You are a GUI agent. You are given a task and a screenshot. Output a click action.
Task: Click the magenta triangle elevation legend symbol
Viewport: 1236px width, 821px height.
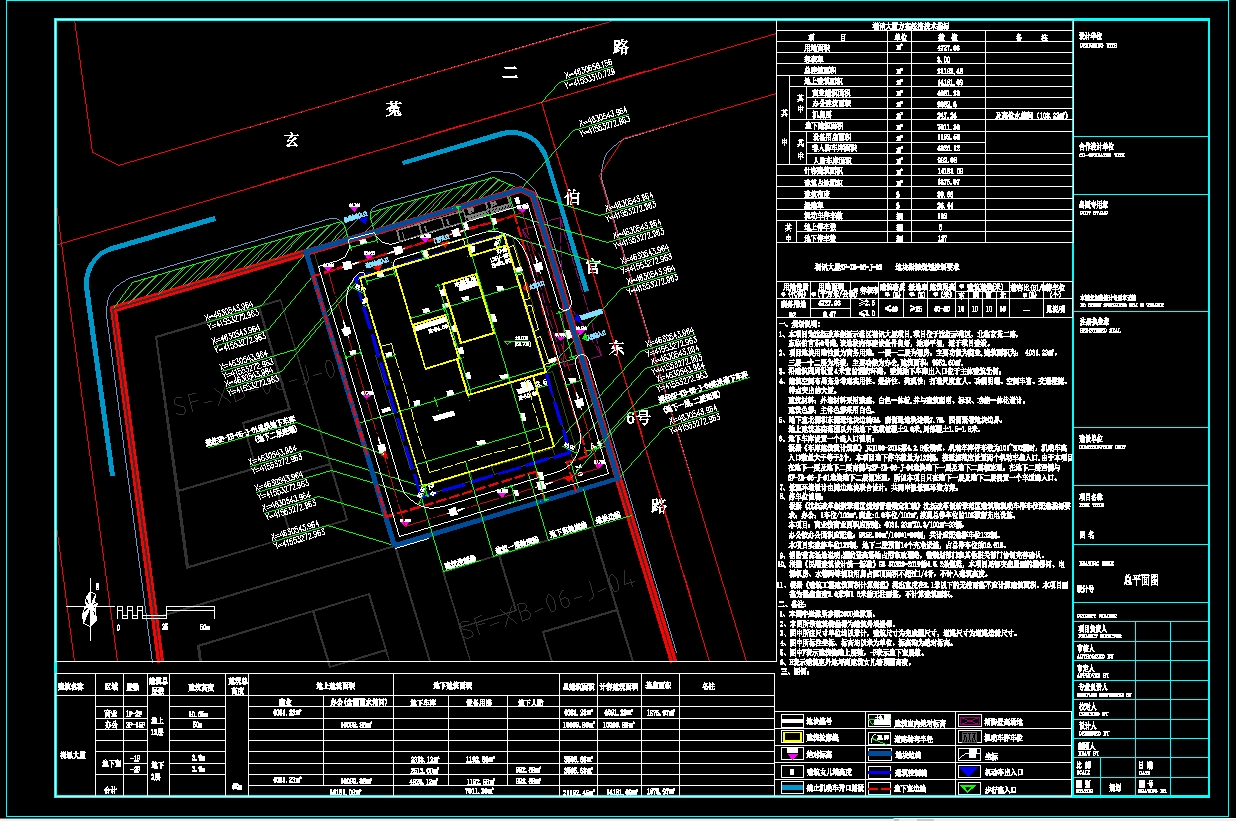pos(791,754)
